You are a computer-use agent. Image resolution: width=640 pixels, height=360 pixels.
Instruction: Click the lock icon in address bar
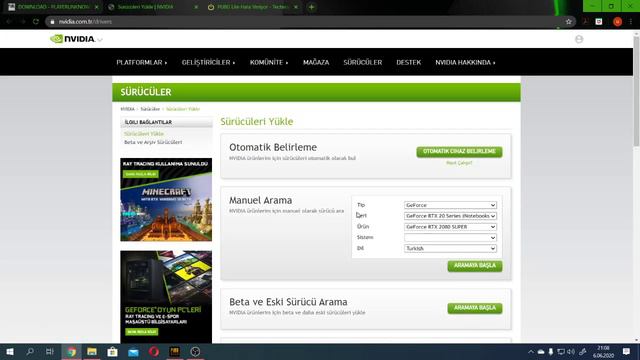52,22
